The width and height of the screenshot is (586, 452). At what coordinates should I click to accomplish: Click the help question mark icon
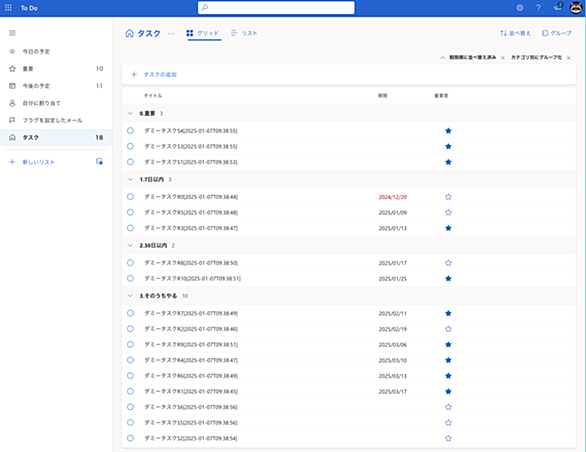(538, 7)
